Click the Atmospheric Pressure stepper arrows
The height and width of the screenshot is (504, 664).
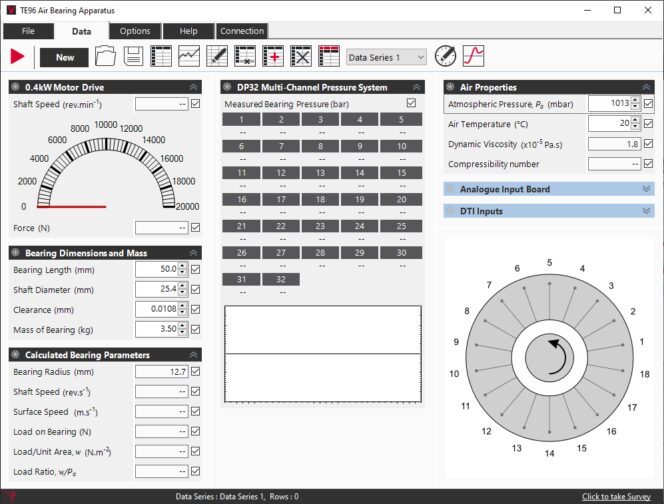(x=635, y=103)
